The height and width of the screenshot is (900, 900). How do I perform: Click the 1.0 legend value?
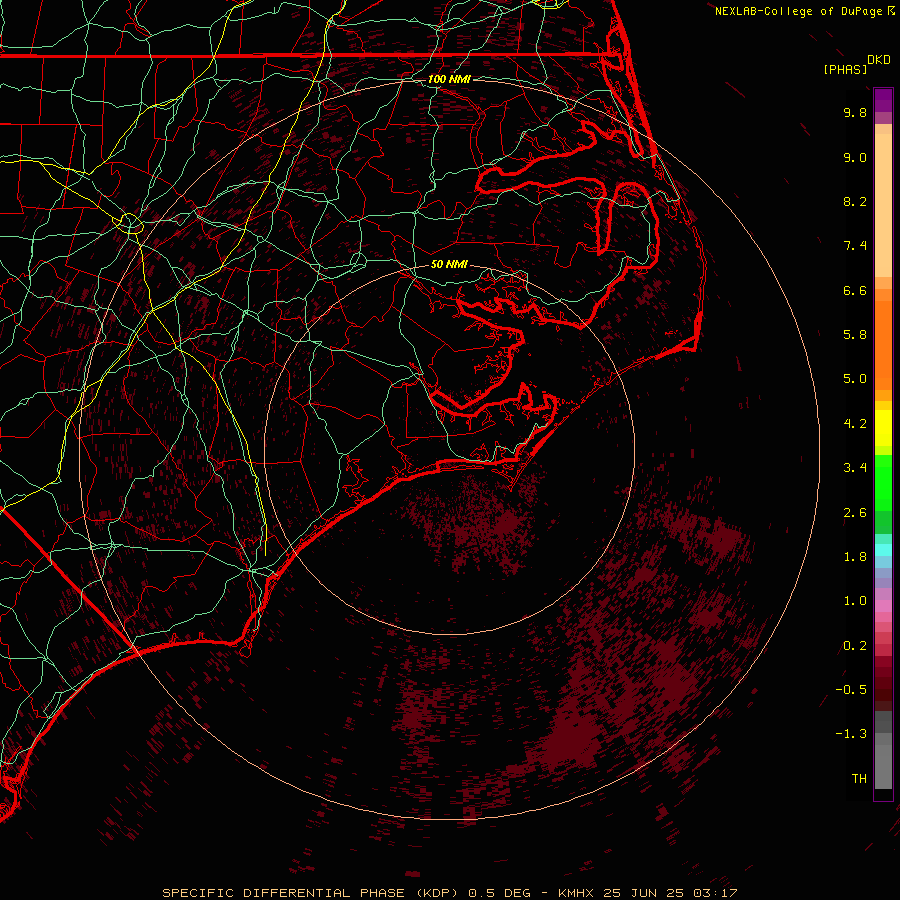[855, 601]
